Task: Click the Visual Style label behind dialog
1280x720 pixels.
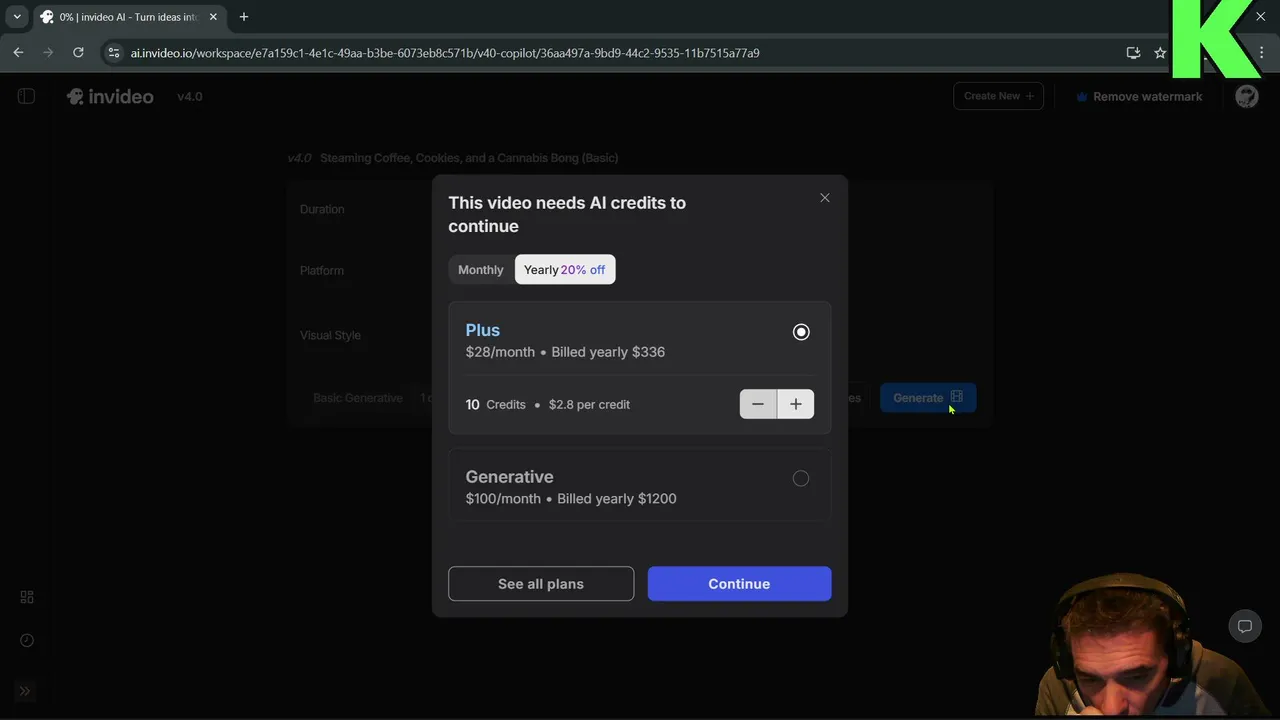Action: point(330,335)
